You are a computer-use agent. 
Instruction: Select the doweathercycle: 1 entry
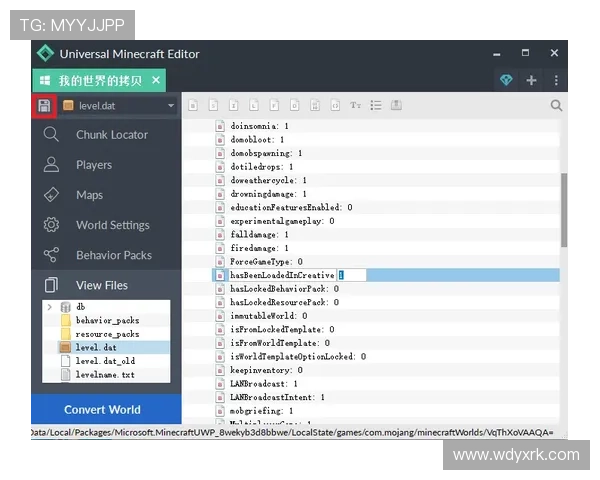pos(268,180)
